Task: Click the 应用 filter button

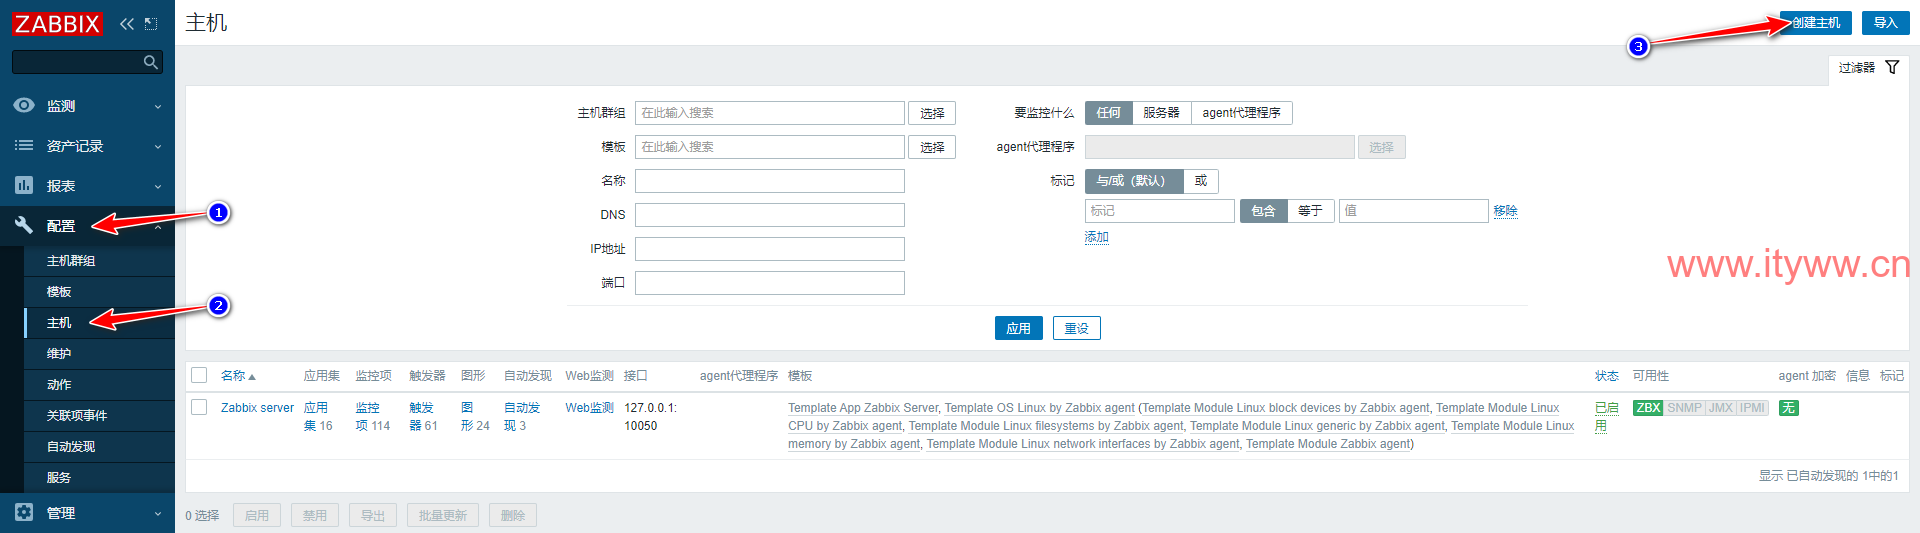Action: tap(1018, 328)
